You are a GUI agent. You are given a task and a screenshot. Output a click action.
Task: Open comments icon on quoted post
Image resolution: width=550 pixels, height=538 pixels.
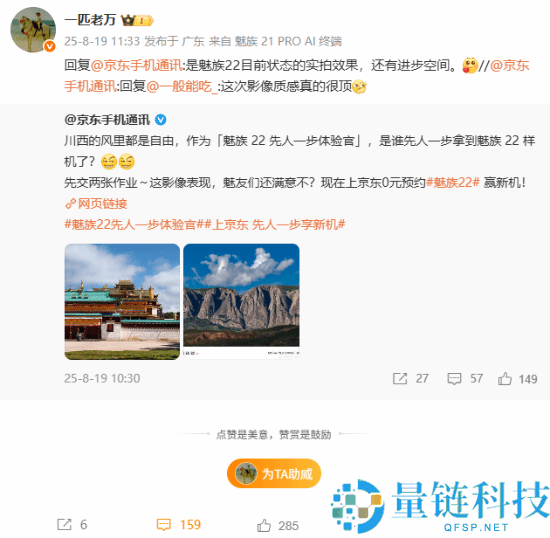pos(454,379)
